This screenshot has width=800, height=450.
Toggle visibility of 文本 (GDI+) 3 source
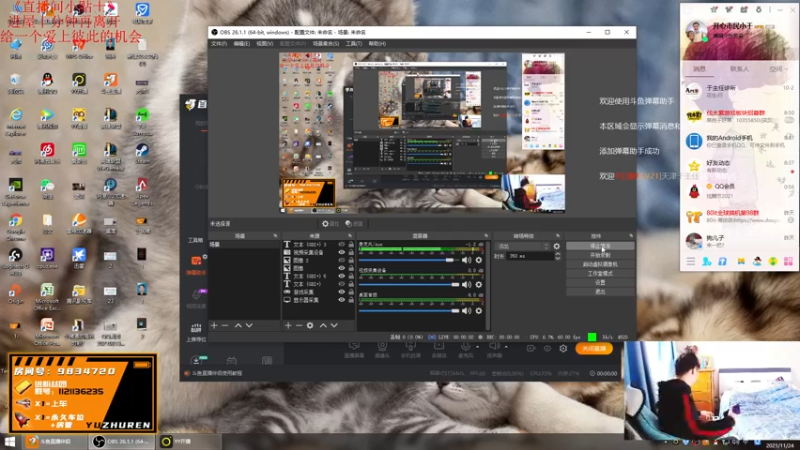tap(341, 244)
